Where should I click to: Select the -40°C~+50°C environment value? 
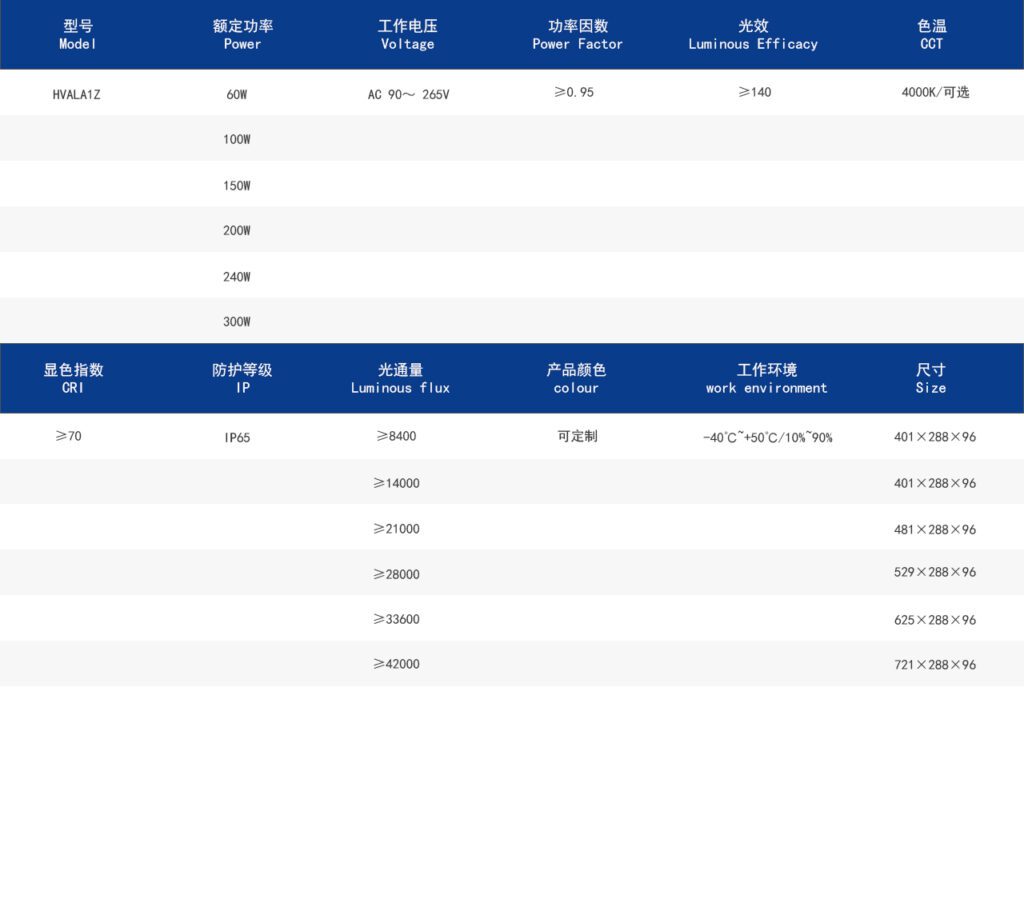[x=767, y=438]
